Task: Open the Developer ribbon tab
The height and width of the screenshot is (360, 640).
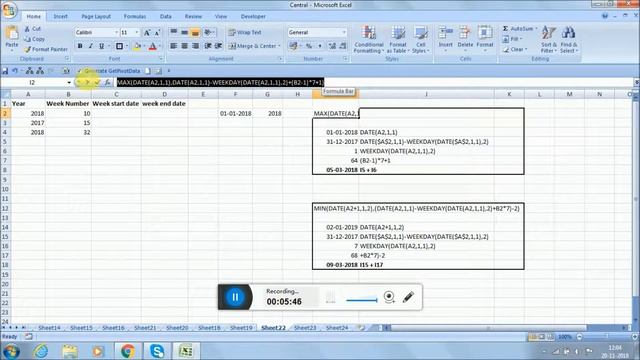Action: (x=253, y=16)
